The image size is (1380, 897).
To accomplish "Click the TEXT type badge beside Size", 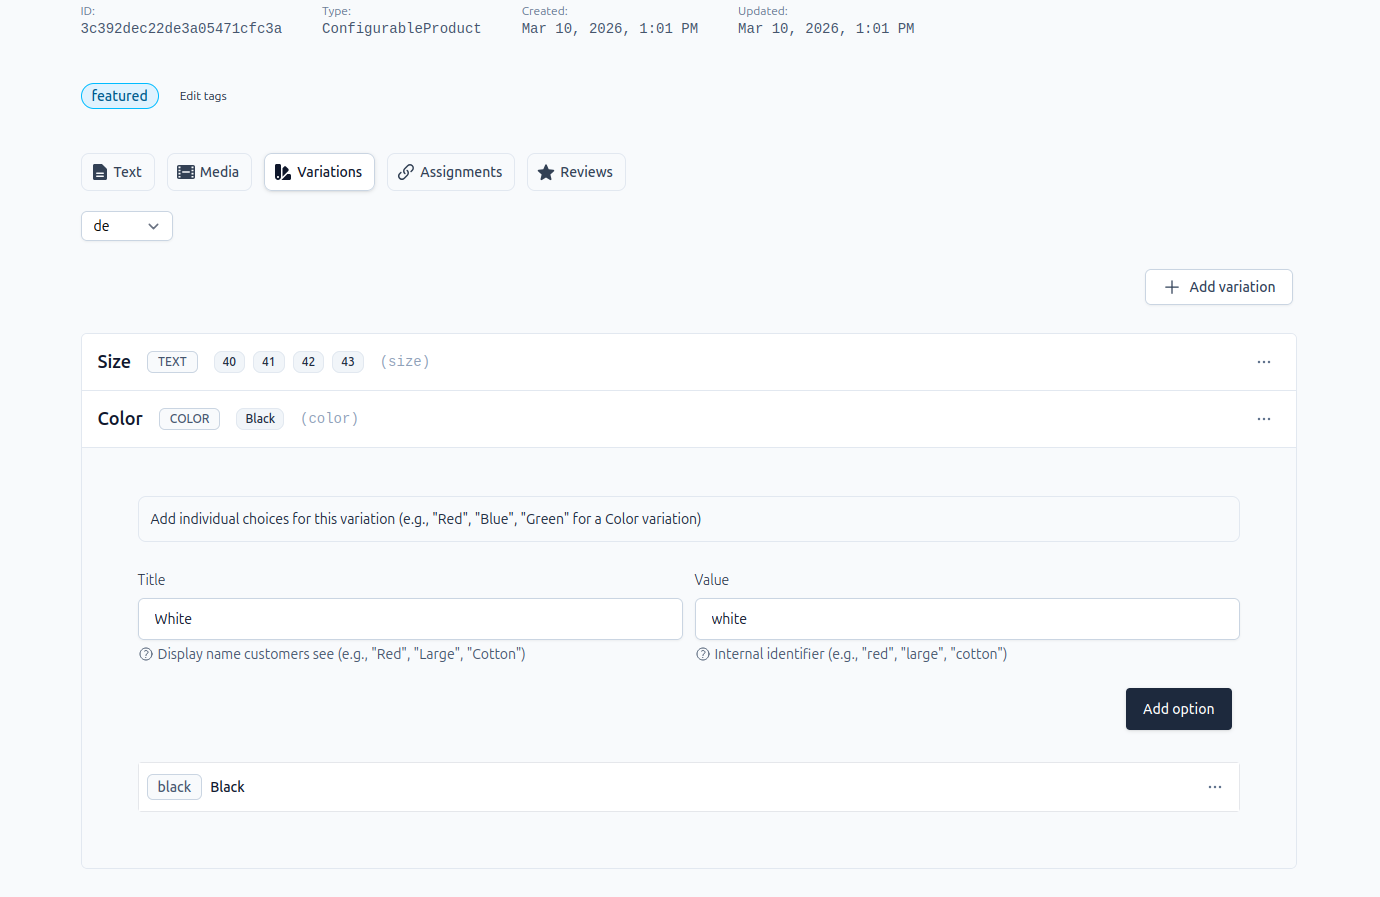I will [x=172, y=362].
